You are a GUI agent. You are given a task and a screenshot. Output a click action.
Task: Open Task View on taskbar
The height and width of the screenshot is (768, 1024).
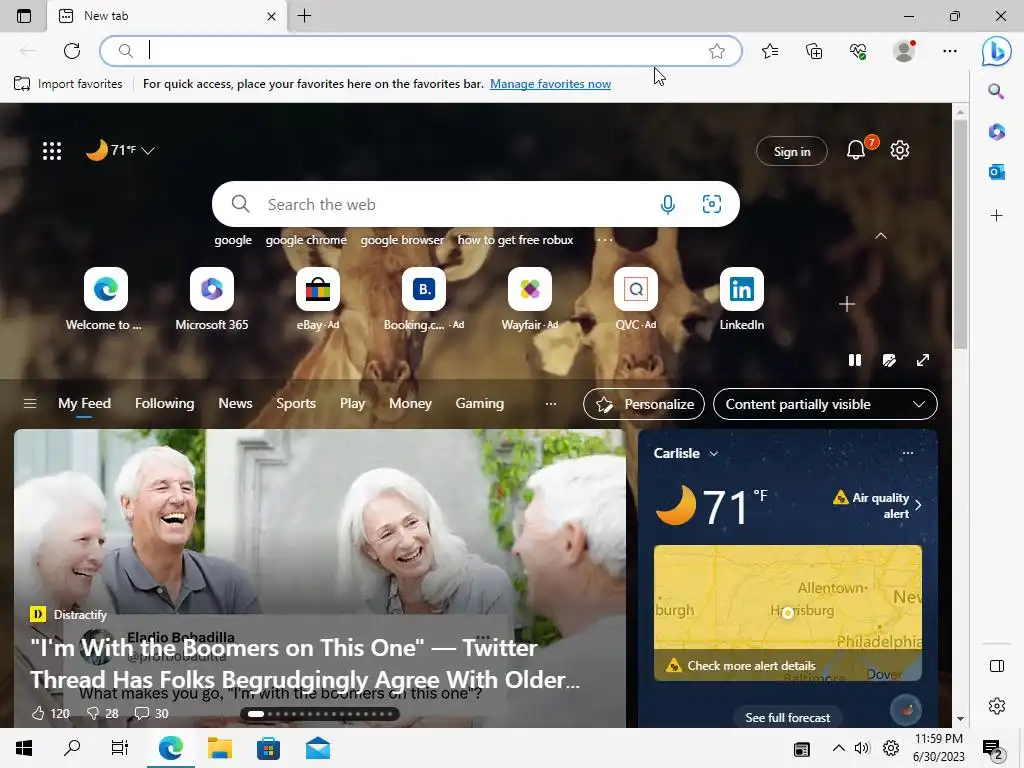click(x=120, y=748)
